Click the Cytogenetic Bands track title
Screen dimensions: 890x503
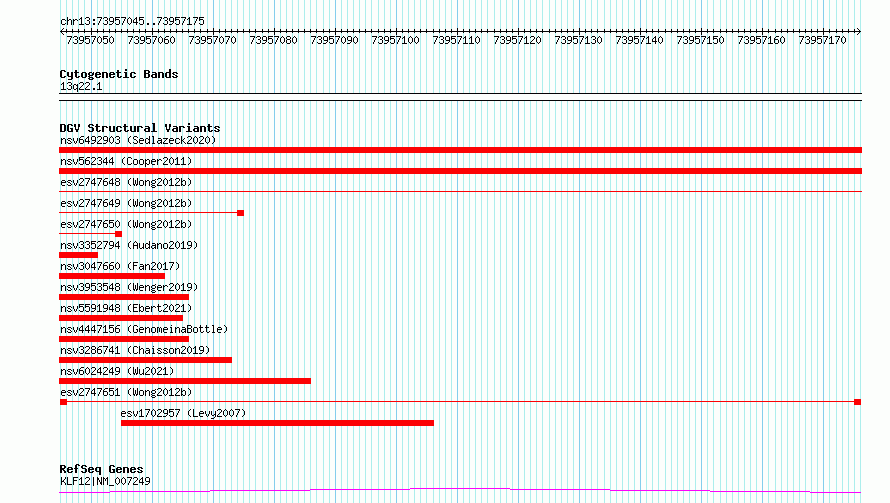(119, 74)
